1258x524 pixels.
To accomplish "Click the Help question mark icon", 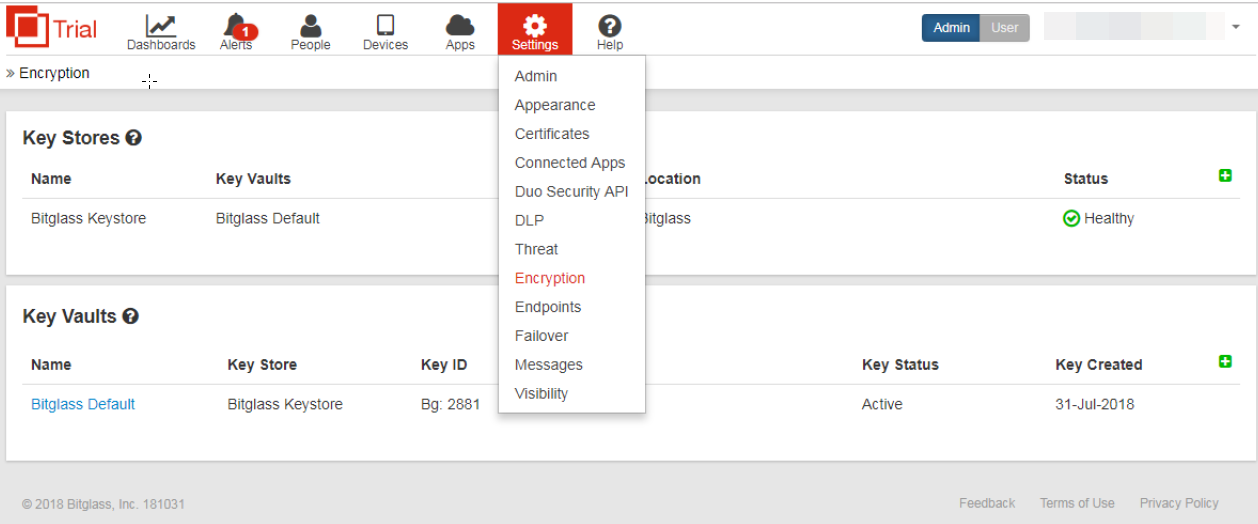I will click(609, 27).
